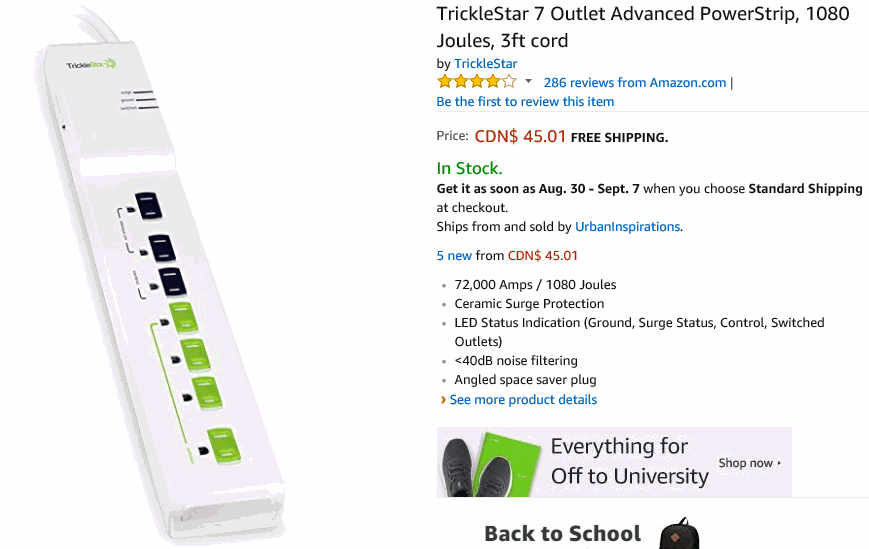Open the TrickleStar brand link below title
The height and width of the screenshot is (549, 869).
485,64
